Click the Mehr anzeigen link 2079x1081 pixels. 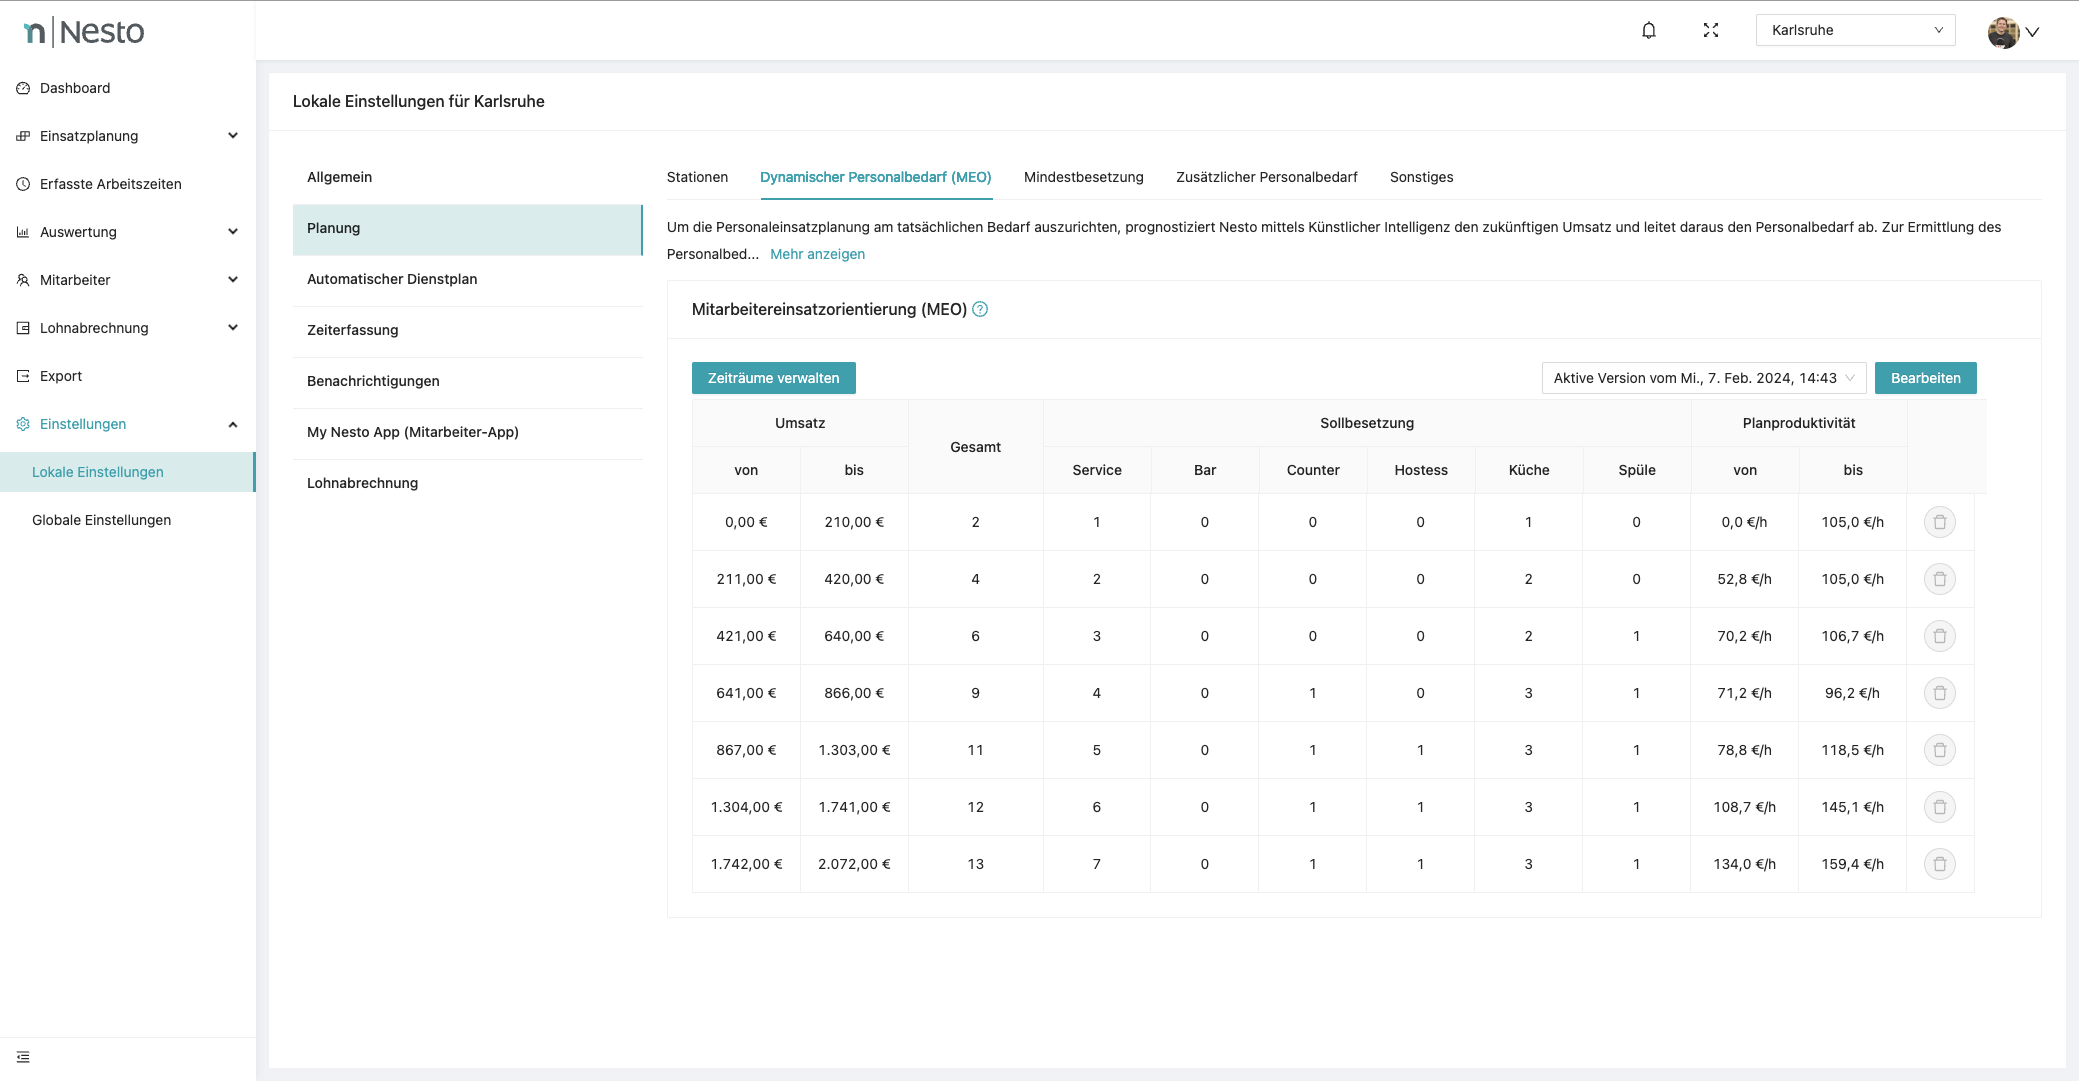coord(817,254)
